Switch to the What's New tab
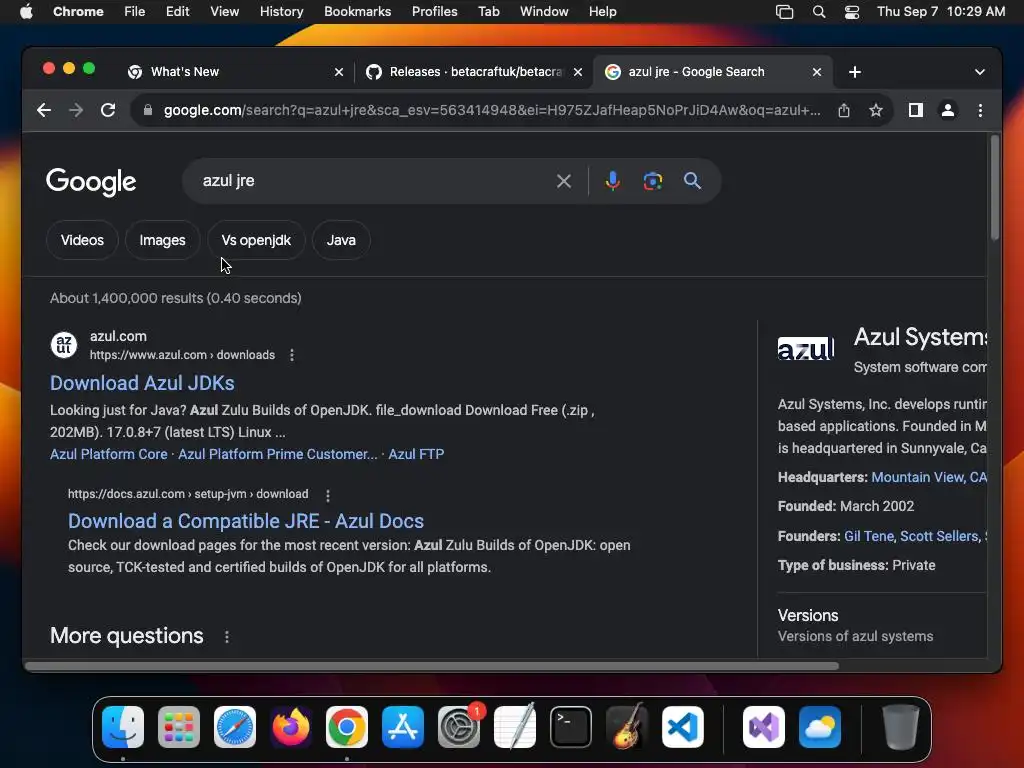 [x=235, y=72]
